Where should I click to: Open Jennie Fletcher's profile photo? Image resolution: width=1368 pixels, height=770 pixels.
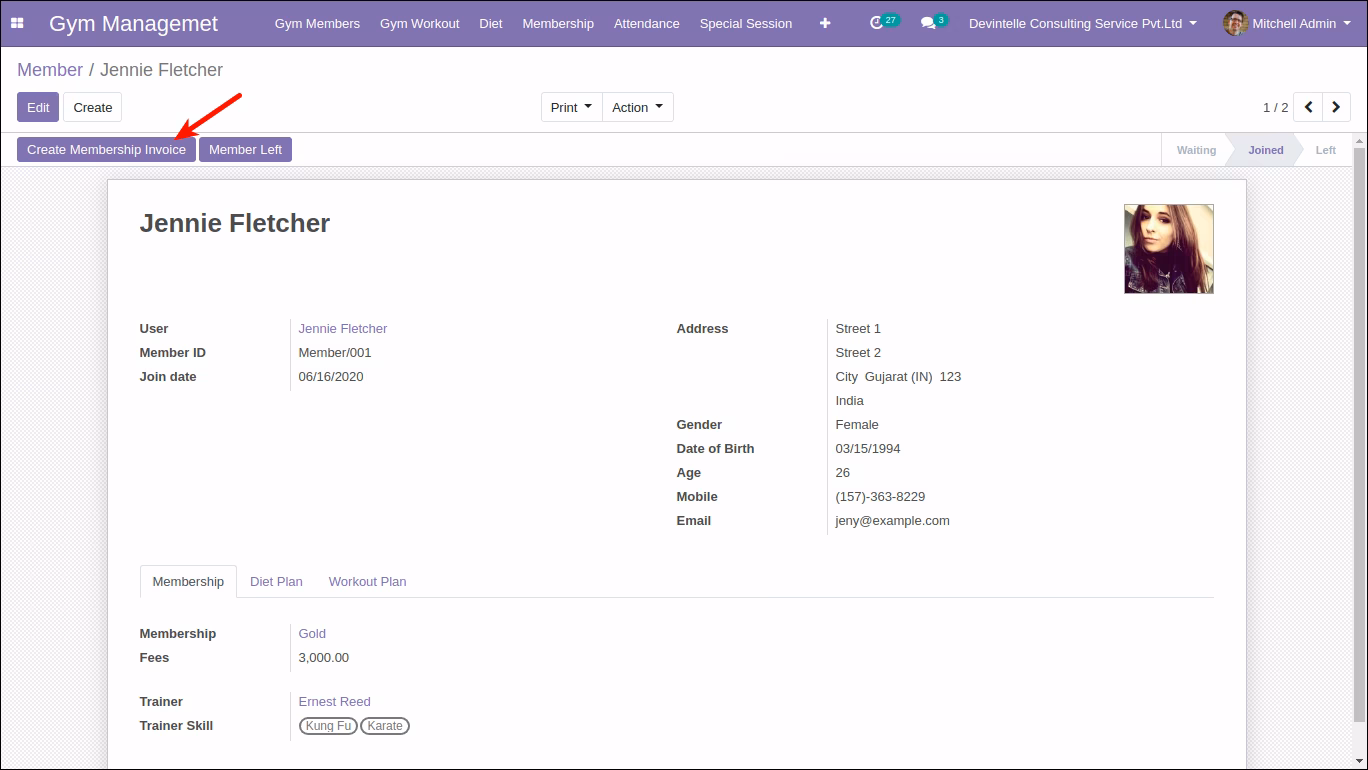click(x=1169, y=249)
